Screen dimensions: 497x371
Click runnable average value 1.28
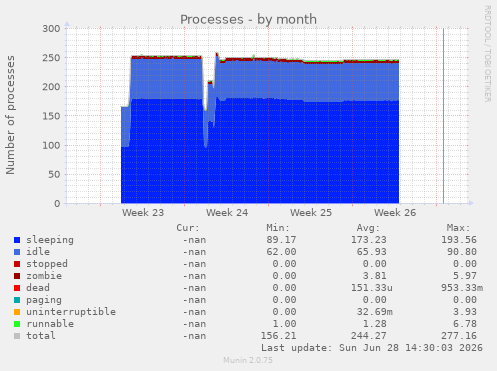(375, 324)
